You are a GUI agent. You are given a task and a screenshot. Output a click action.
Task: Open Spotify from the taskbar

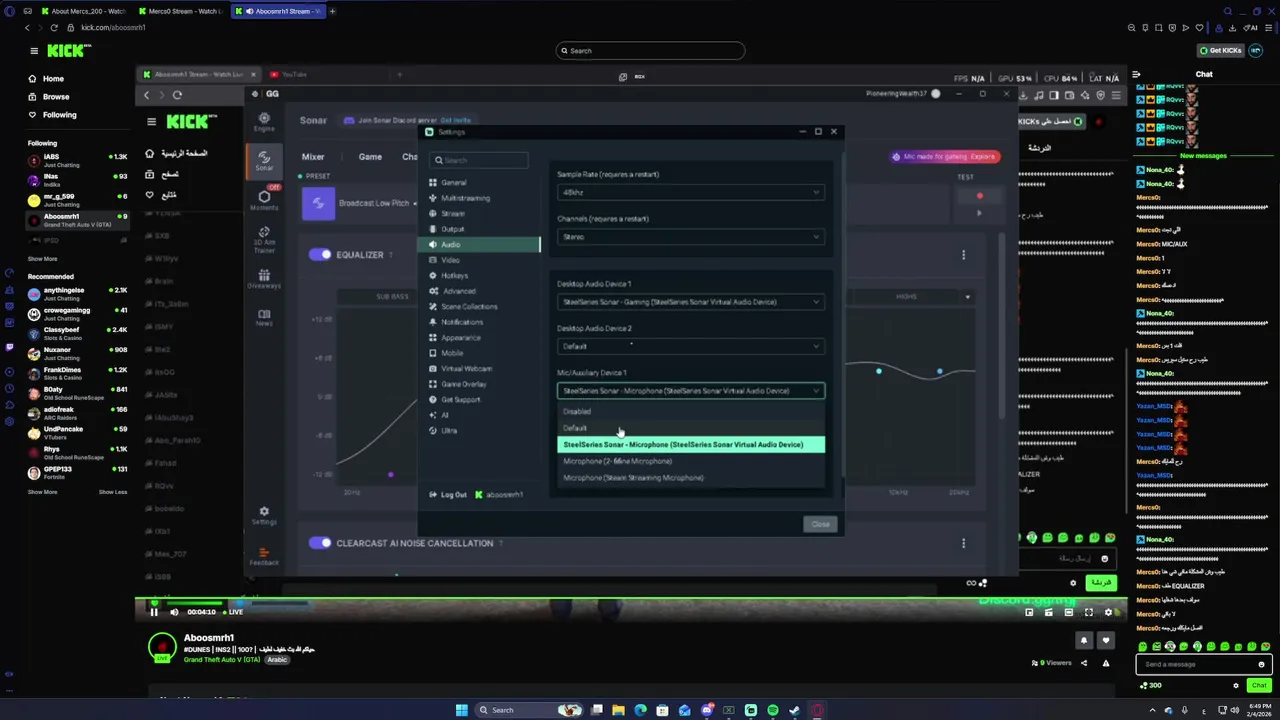773,710
